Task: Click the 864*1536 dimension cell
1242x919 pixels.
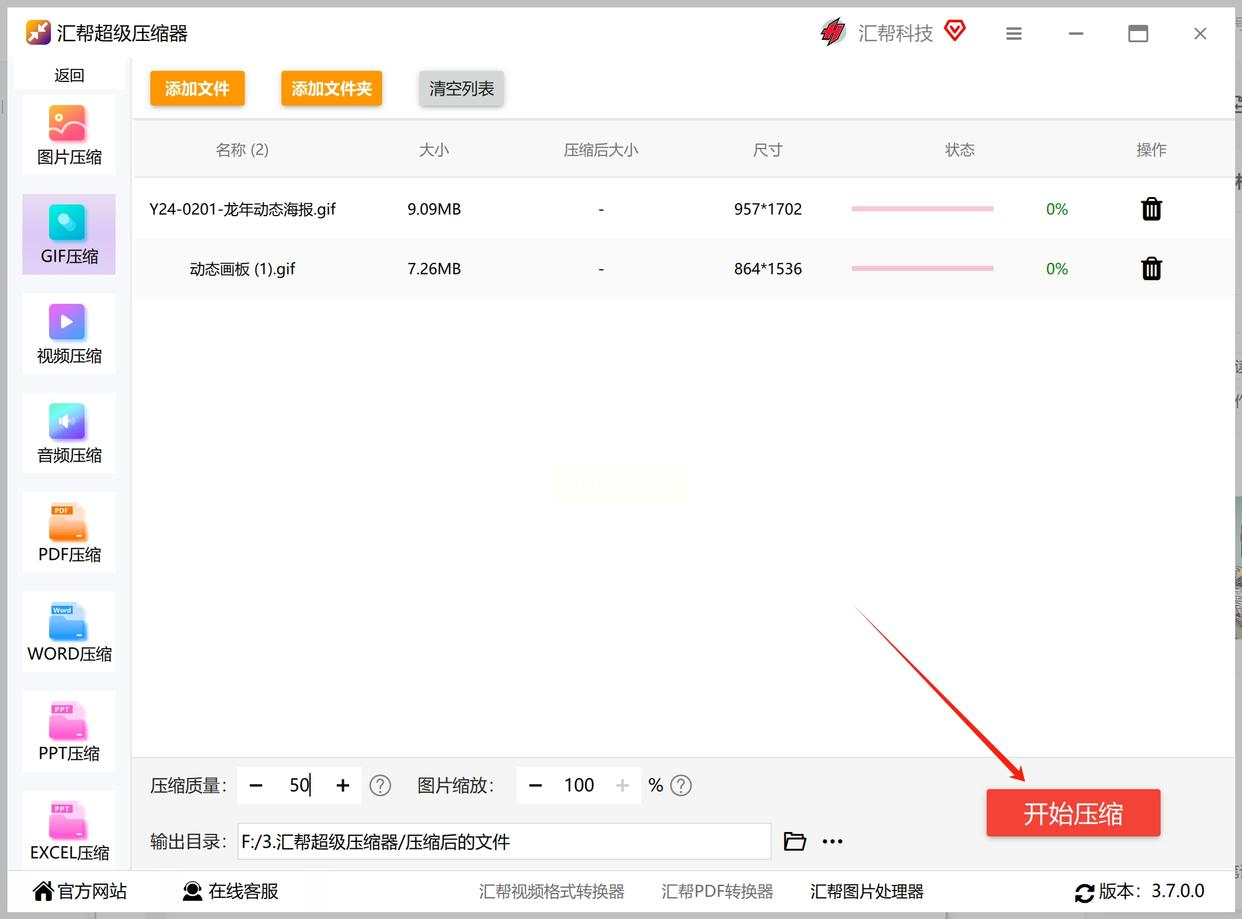Action: [x=768, y=268]
